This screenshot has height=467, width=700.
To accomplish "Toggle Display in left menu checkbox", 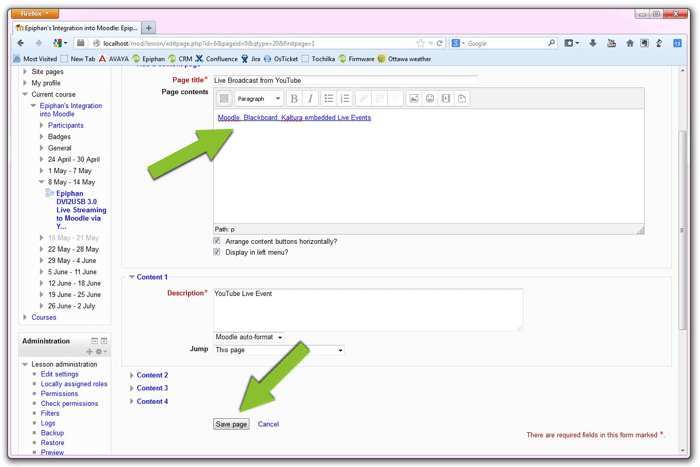I will click(x=217, y=252).
